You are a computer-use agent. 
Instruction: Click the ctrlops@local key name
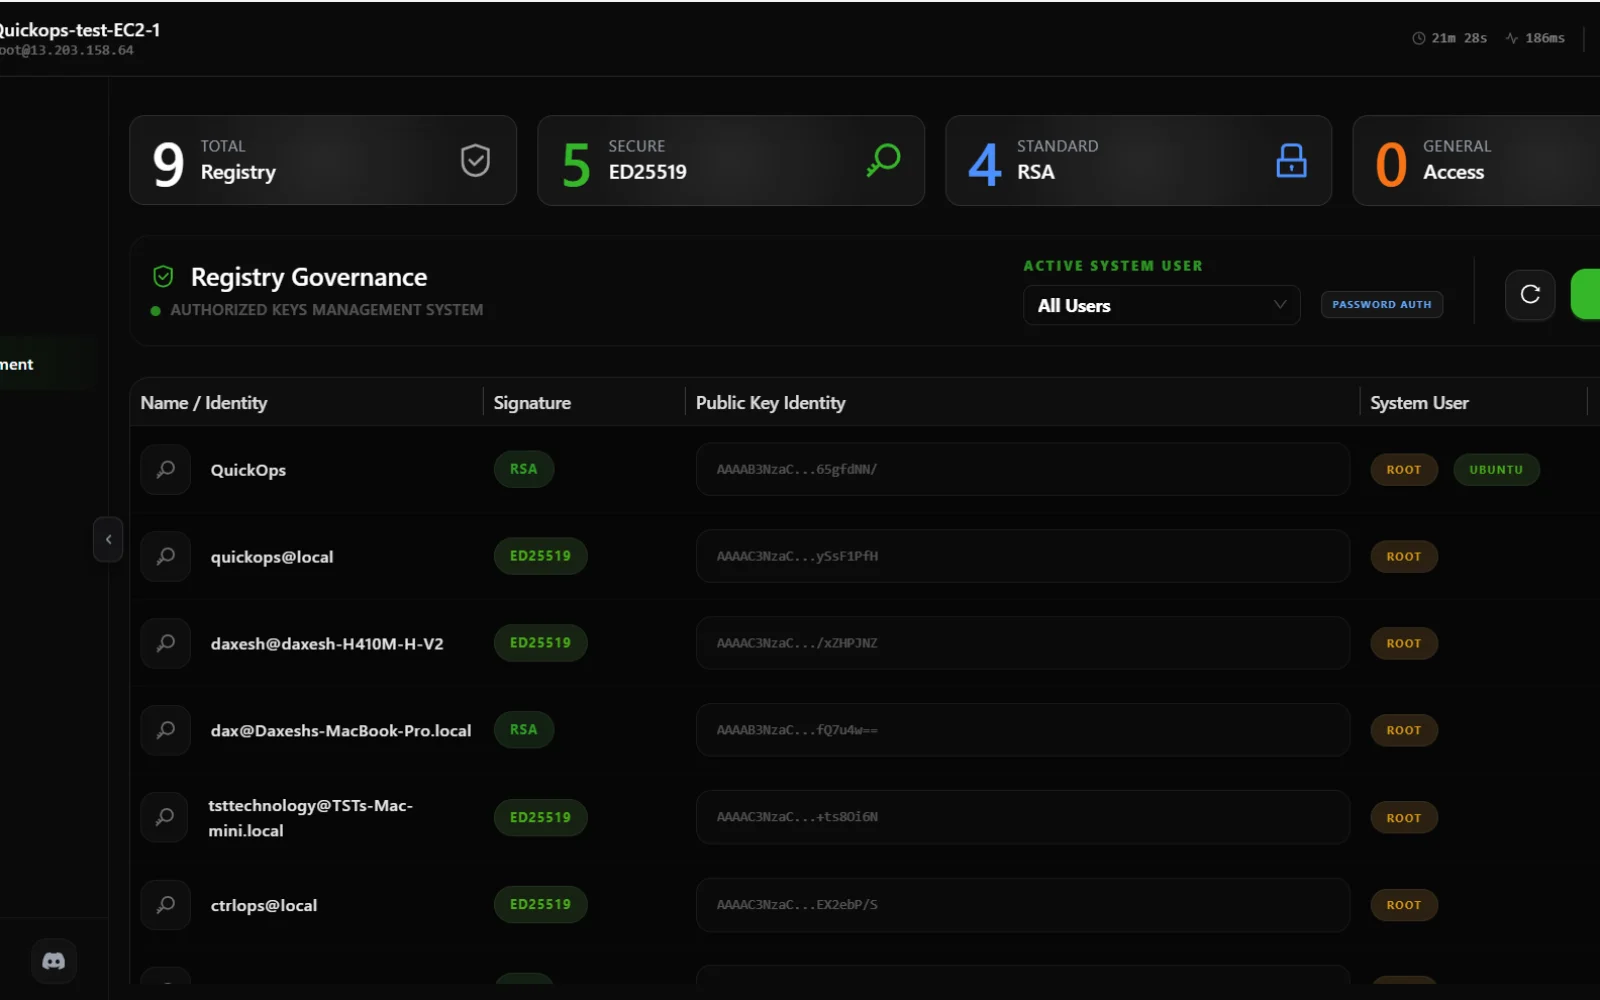(264, 906)
